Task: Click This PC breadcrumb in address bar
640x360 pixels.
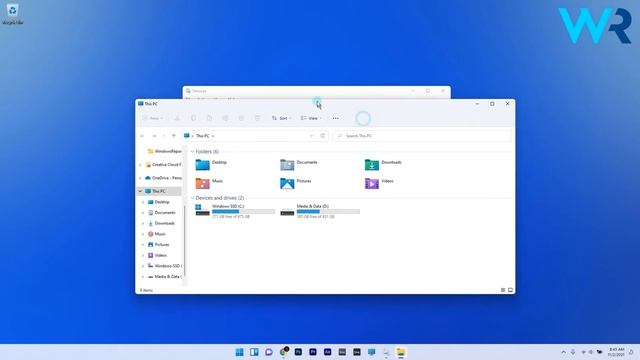Action: click(202, 136)
